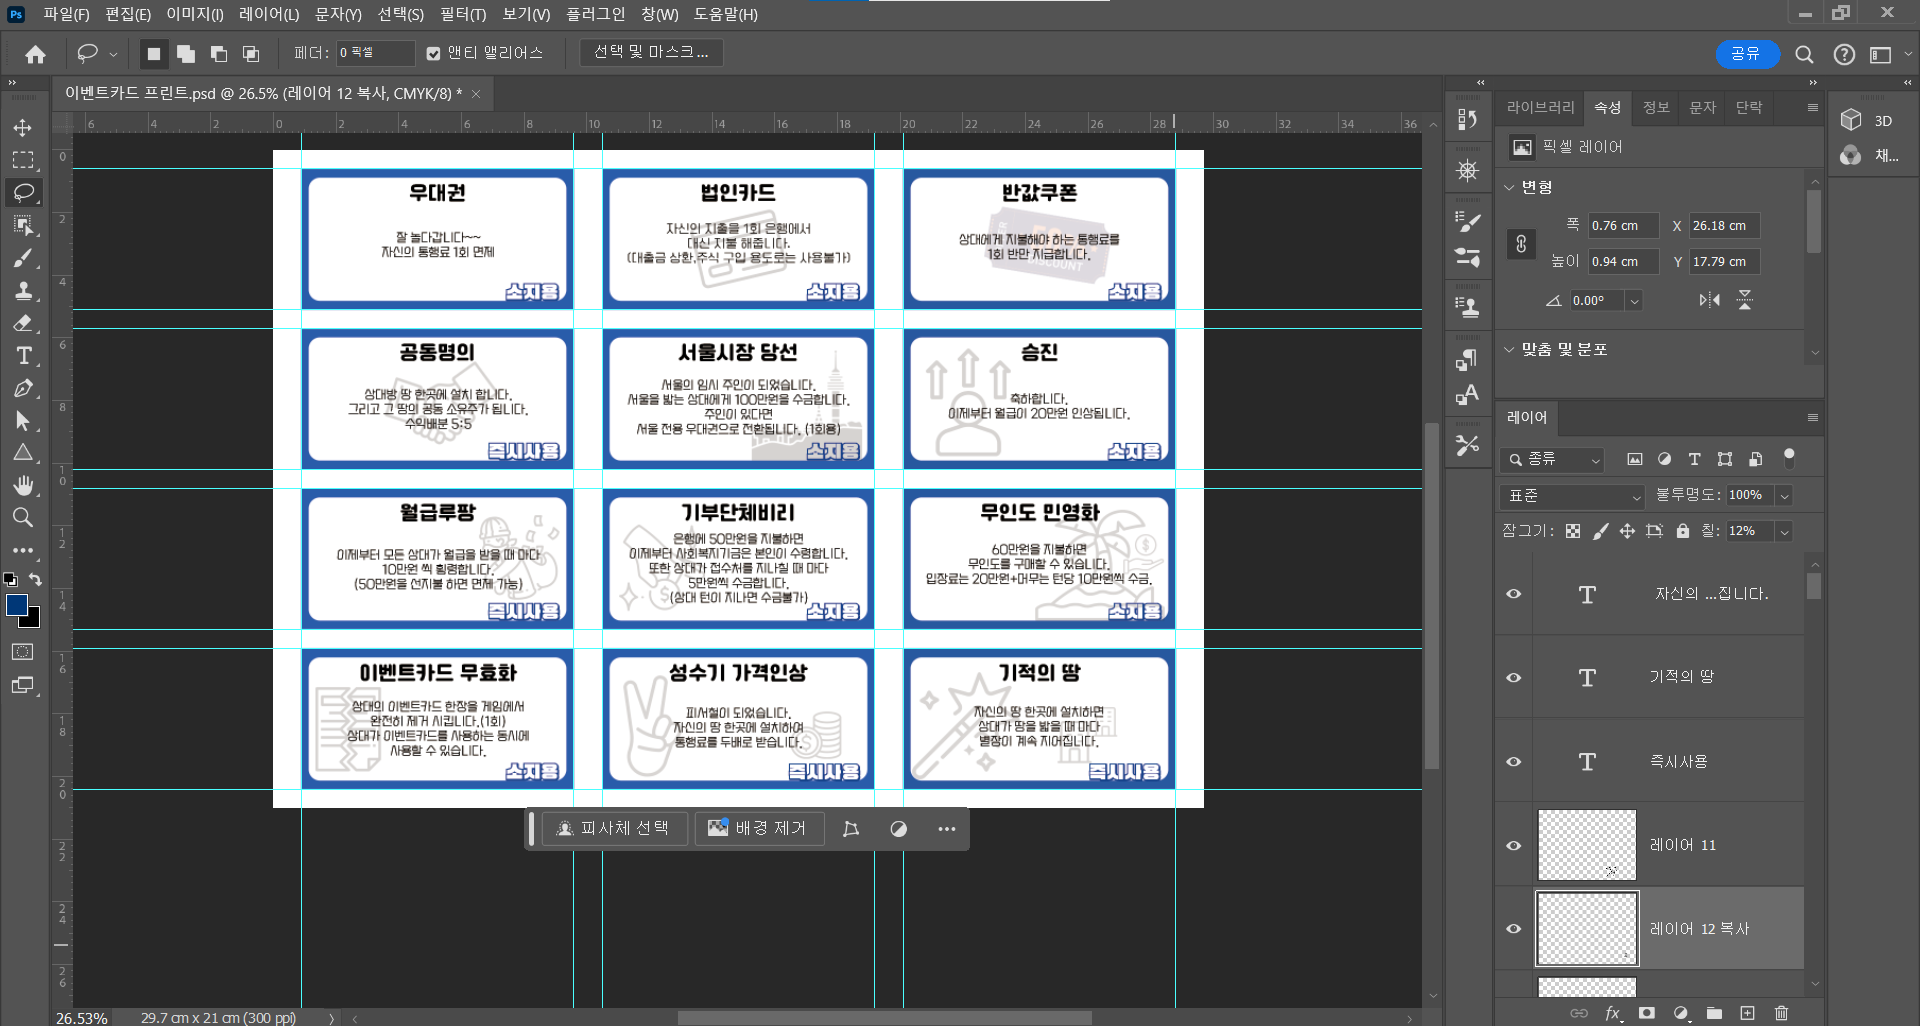The image size is (1920, 1026).
Task: Click the 폭 width input field
Action: [x=1622, y=226]
